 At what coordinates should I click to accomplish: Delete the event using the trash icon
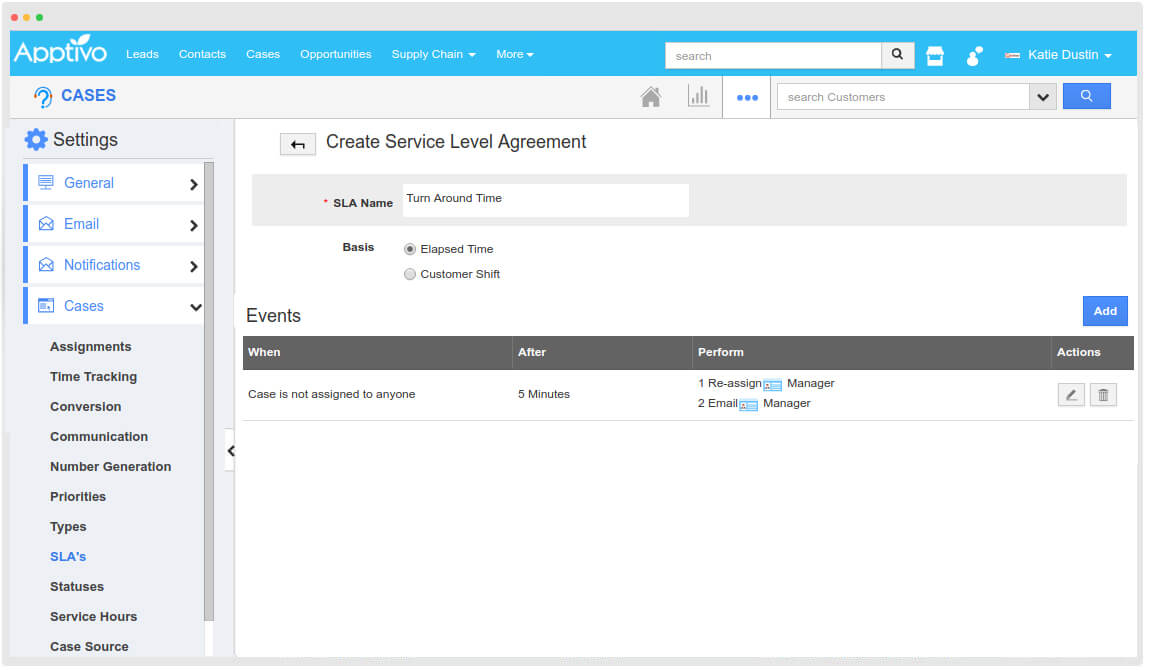(1102, 394)
